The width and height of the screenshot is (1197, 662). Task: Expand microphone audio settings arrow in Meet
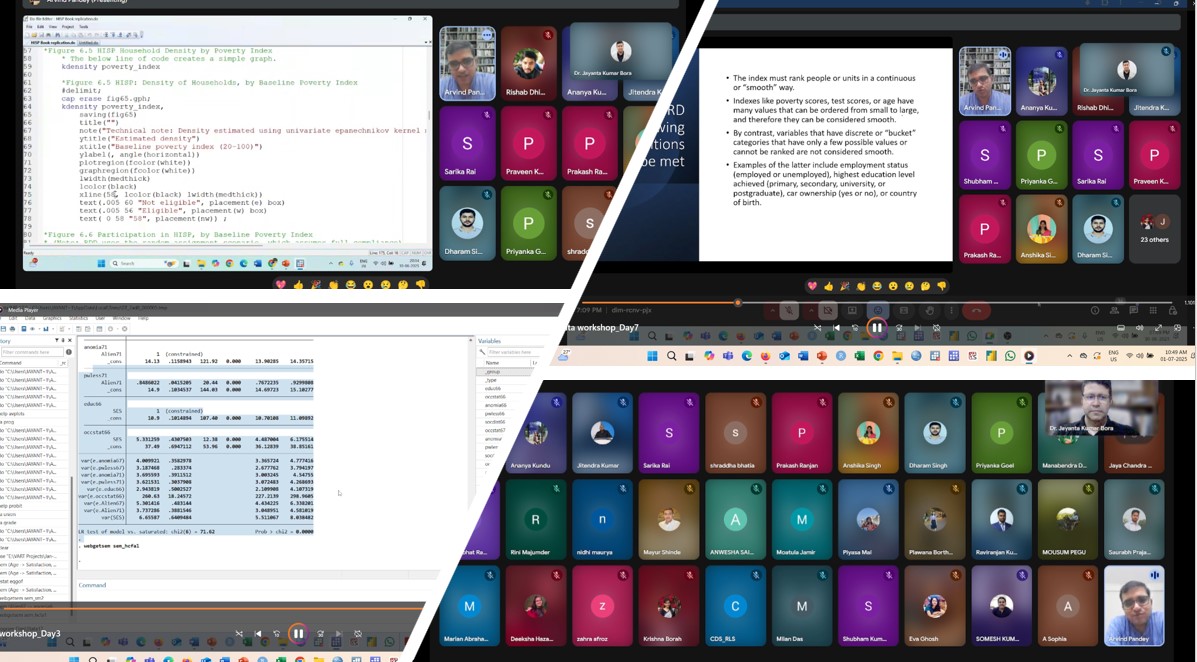tap(773, 310)
